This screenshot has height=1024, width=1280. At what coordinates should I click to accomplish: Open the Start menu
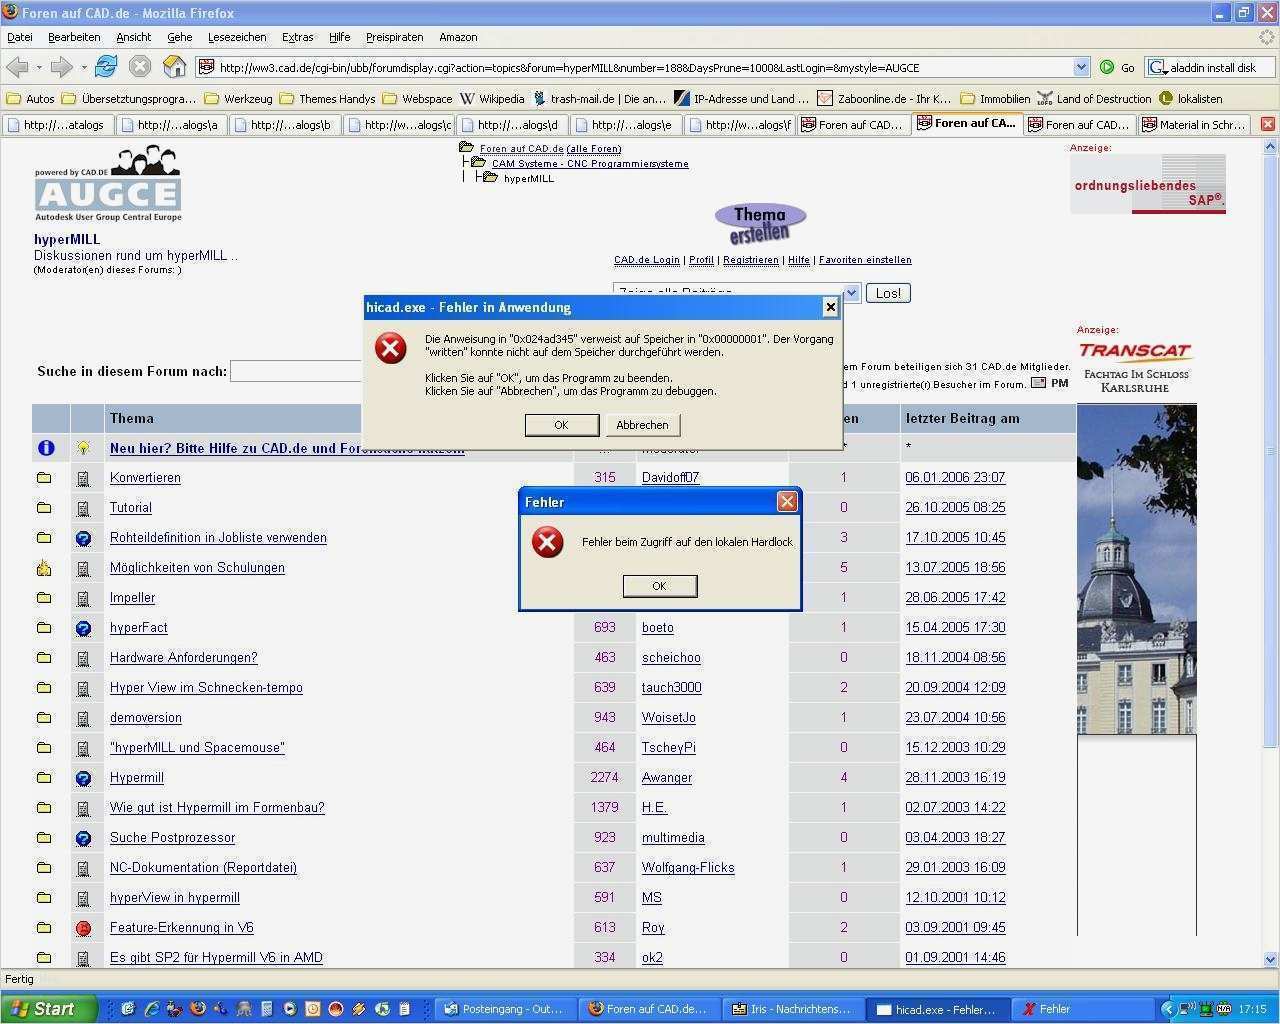click(49, 1009)
